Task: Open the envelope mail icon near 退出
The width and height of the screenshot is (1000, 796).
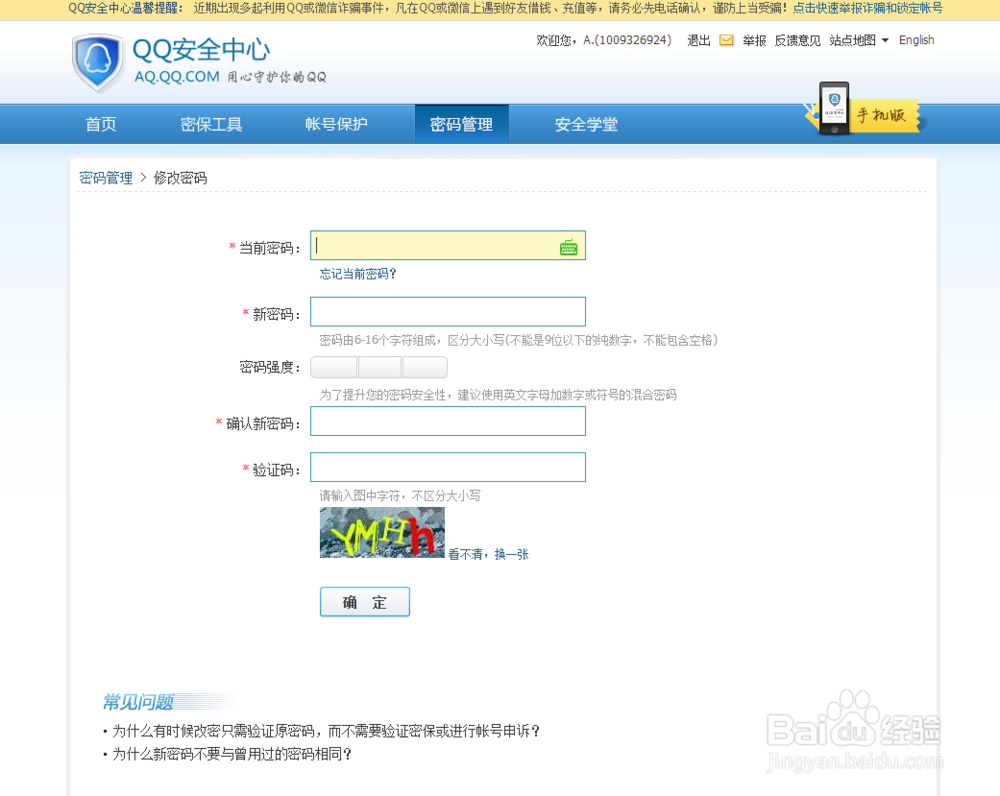Action: tap(725, 40)
